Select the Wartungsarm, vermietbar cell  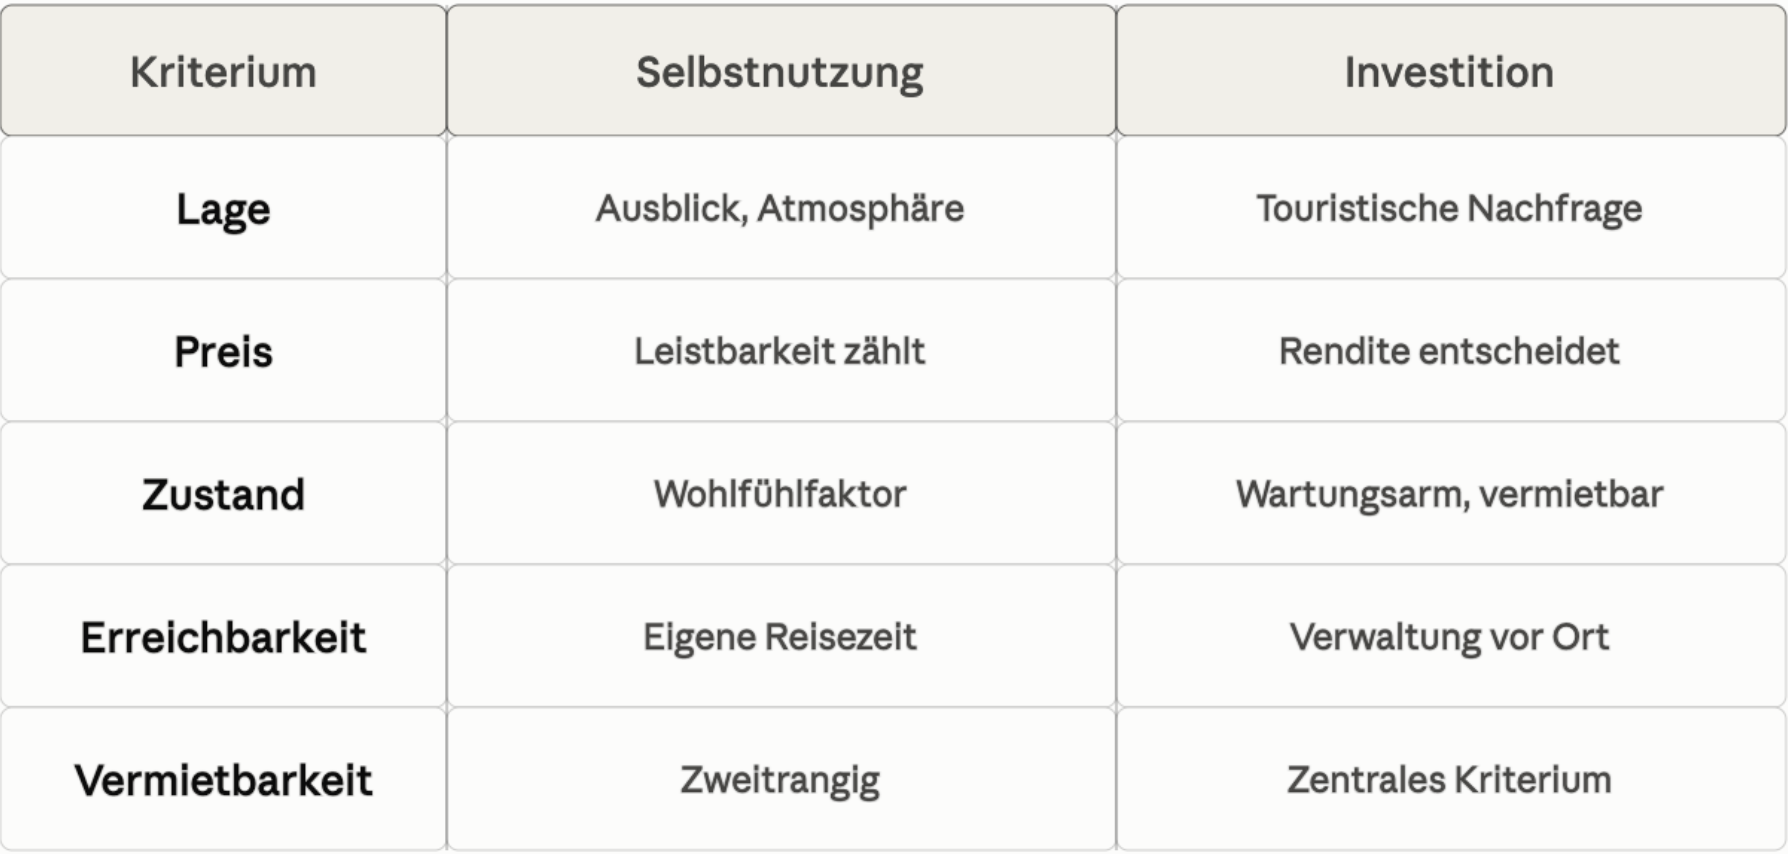pos(1450,494)
